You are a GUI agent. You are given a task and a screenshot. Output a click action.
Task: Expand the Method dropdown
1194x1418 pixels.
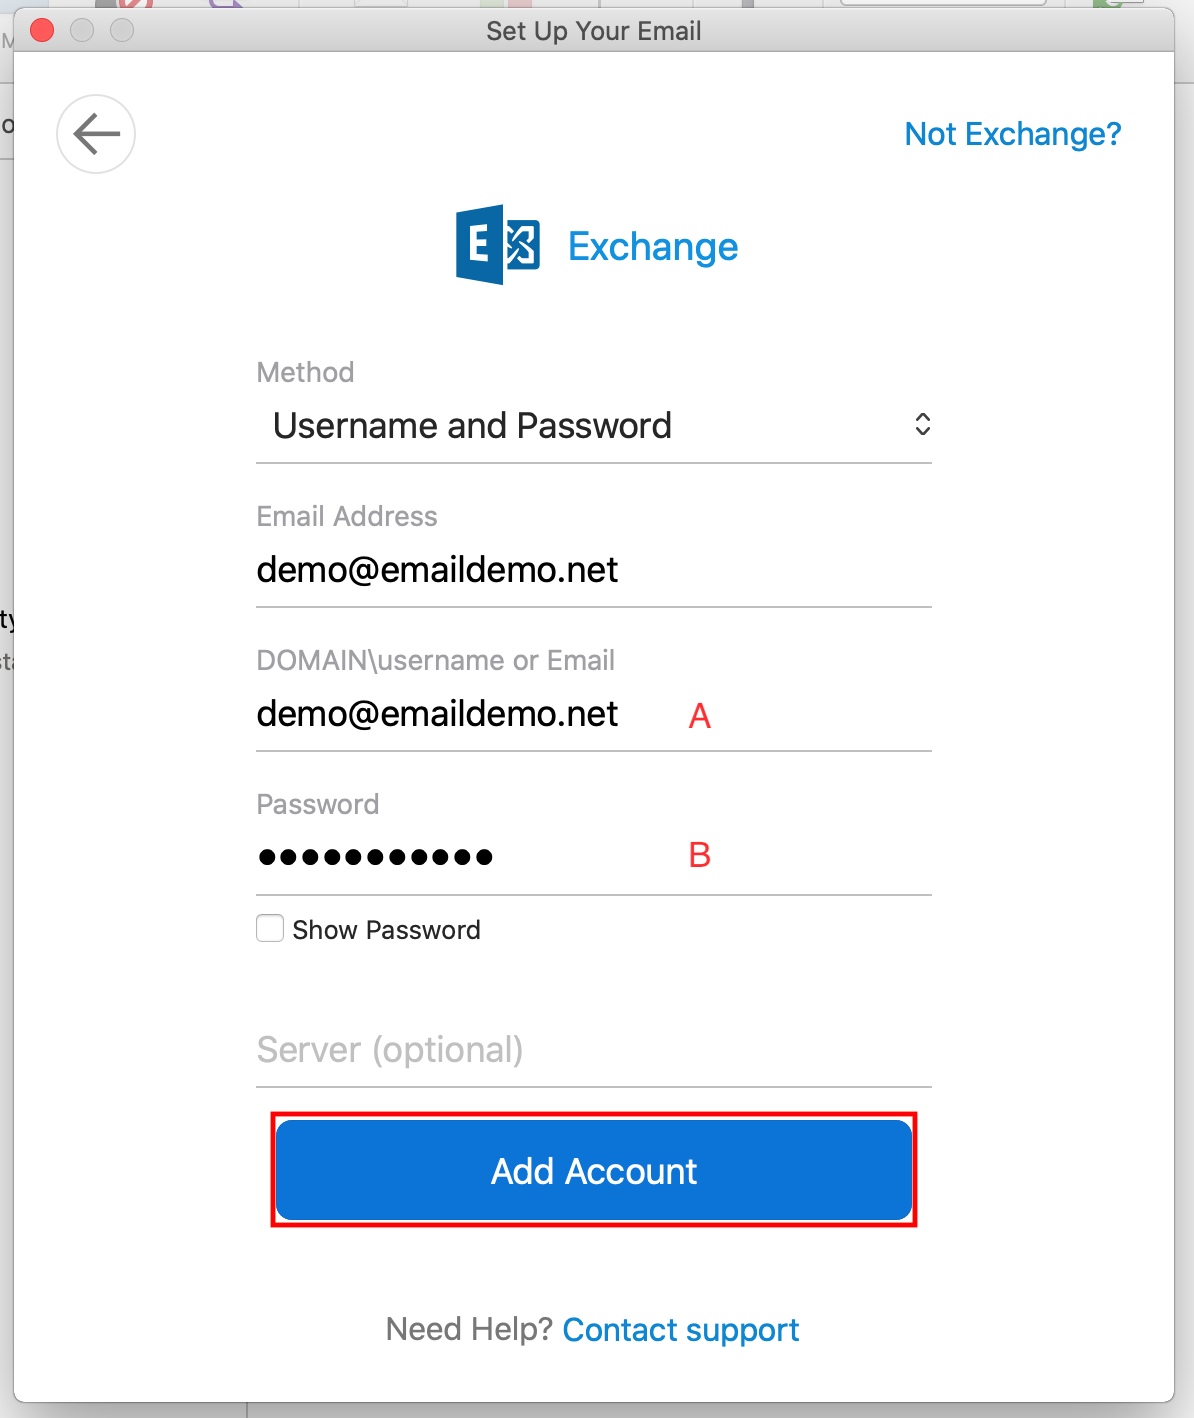[594, 426]
